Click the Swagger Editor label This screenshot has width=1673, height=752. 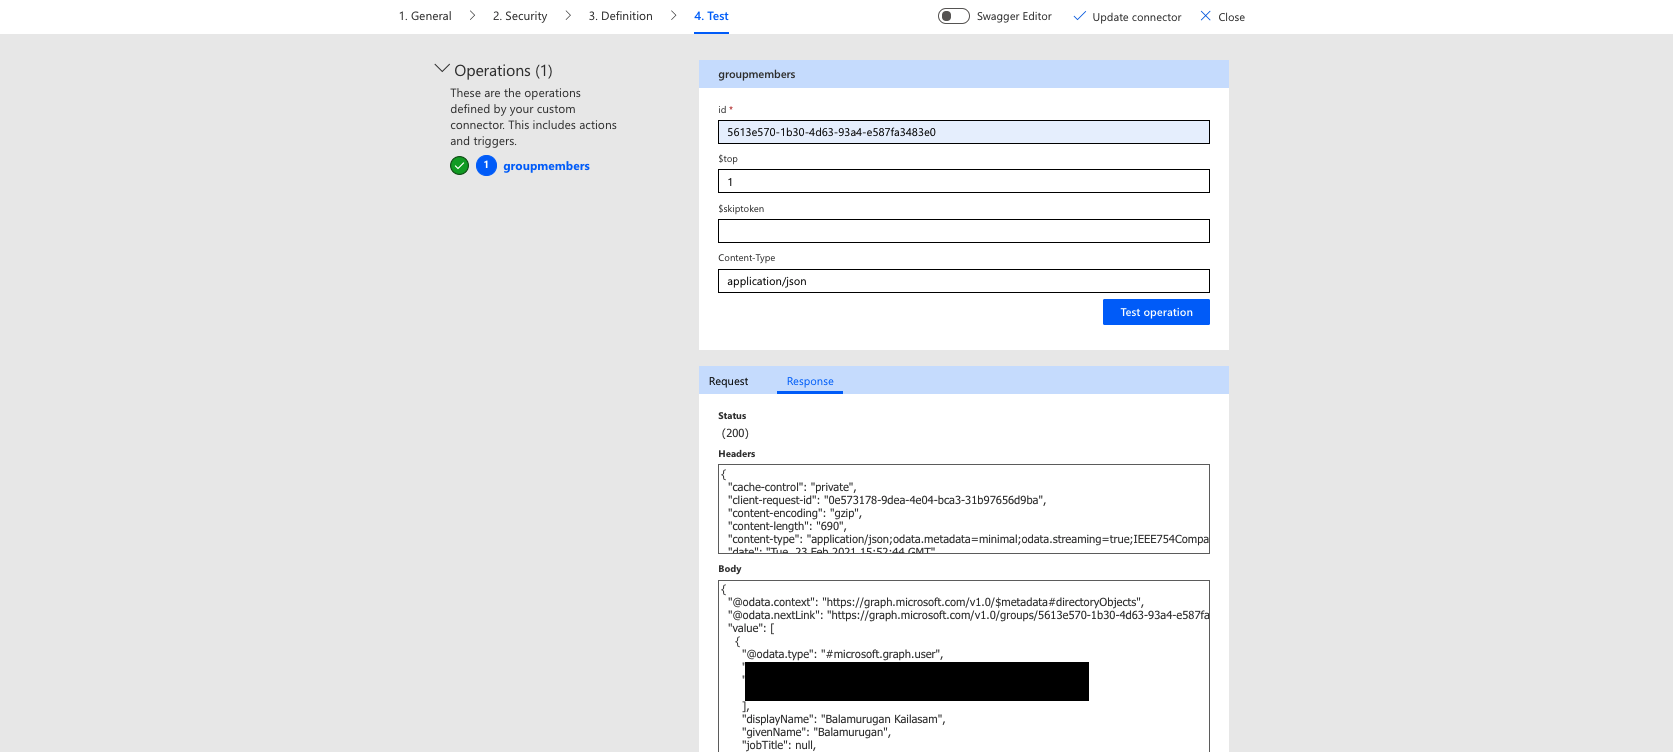click(x=1014, y=16)
